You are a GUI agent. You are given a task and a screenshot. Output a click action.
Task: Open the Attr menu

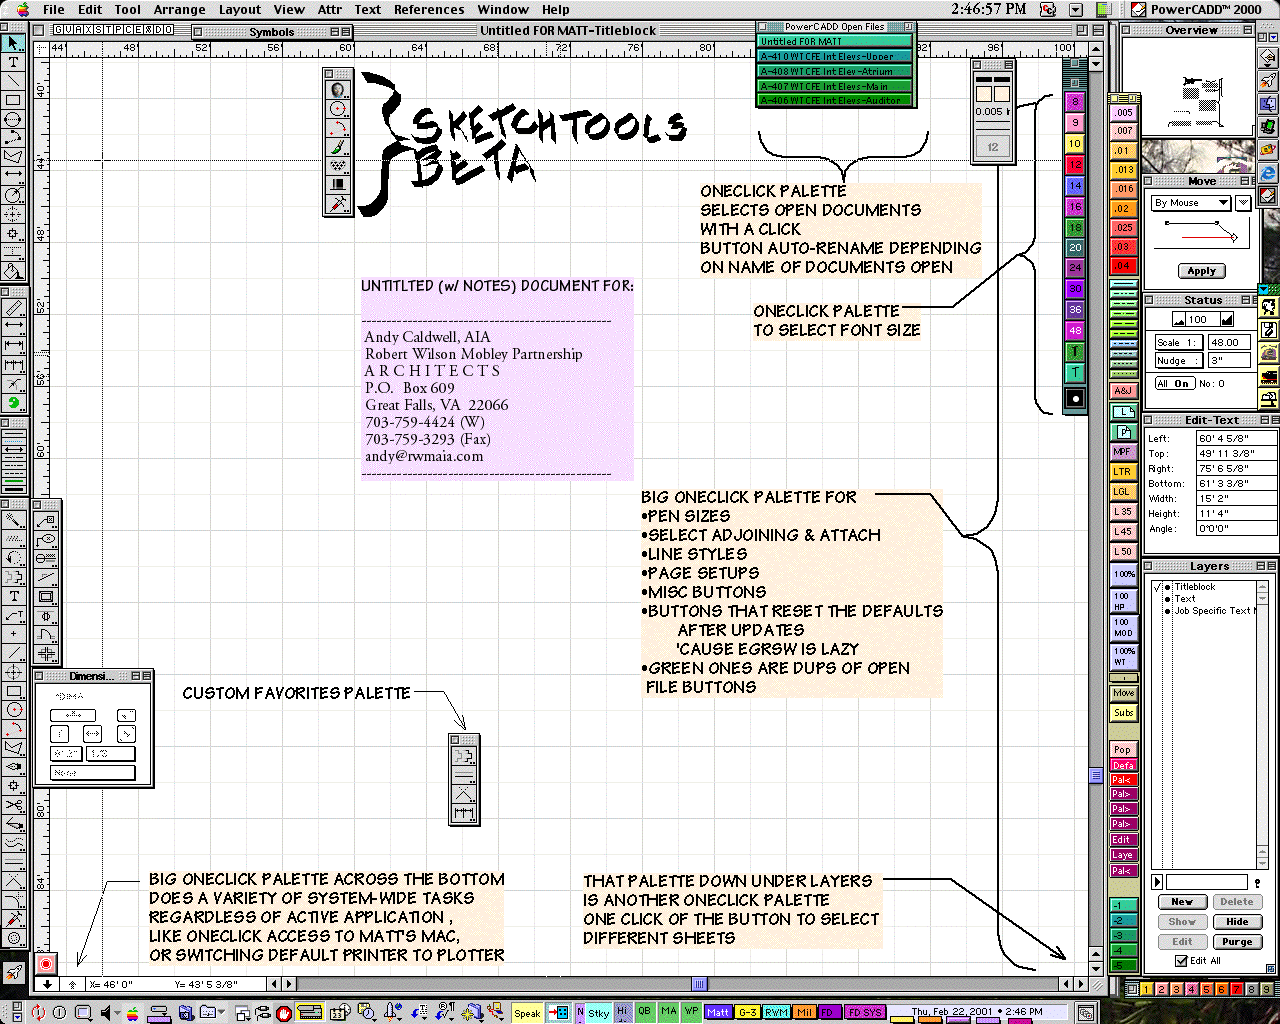click(x=329, y=9)
